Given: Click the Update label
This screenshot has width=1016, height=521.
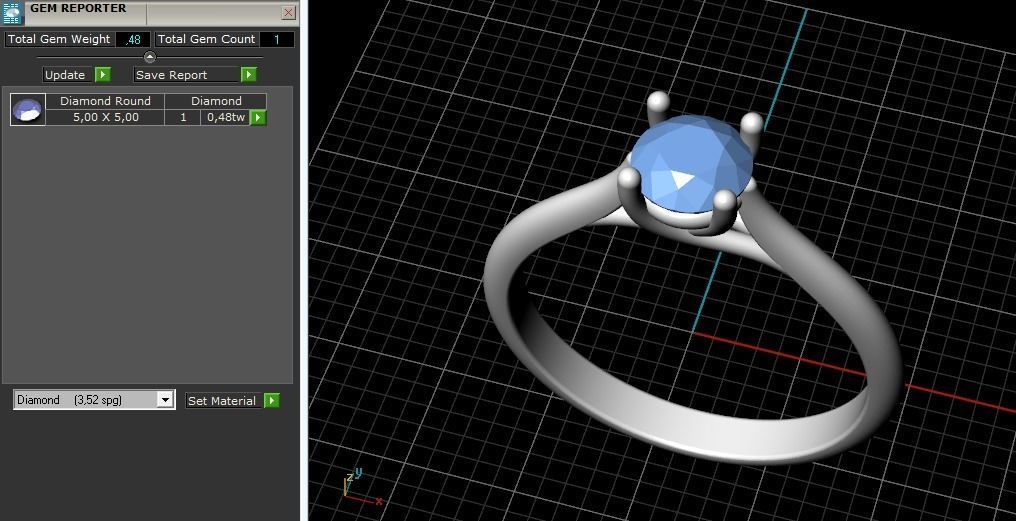Looking at the screenshot, I should pos(65,75).
